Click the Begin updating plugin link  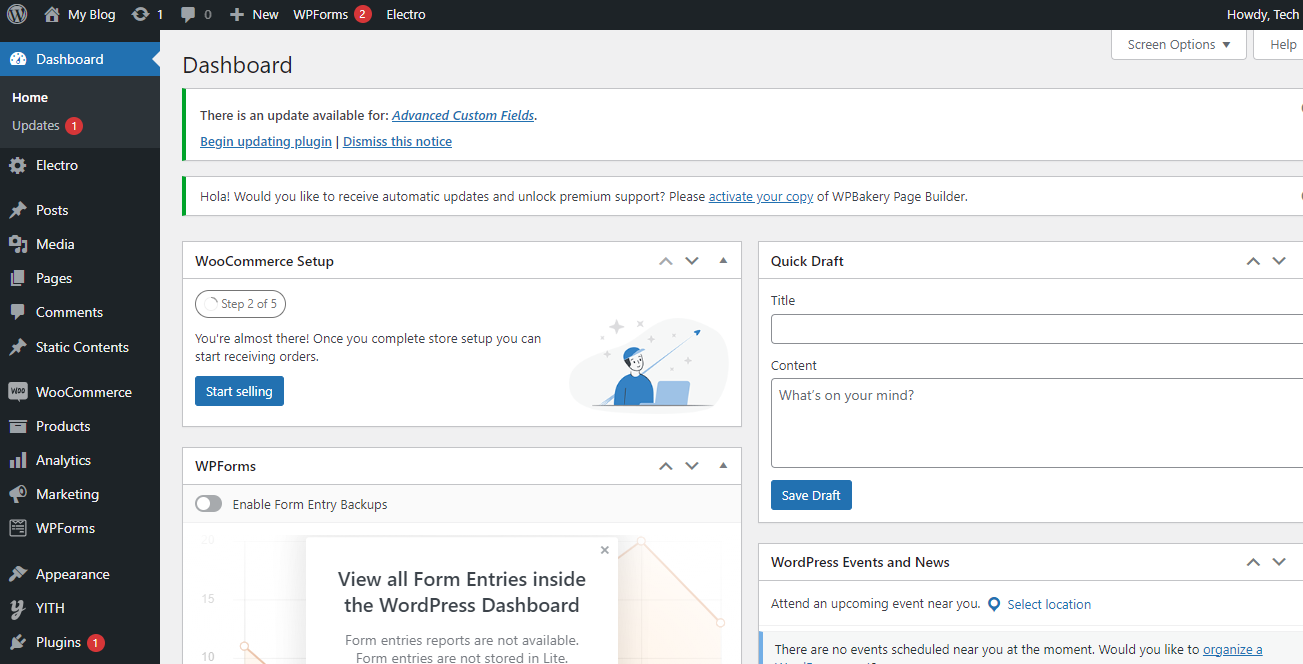point(266,141)
